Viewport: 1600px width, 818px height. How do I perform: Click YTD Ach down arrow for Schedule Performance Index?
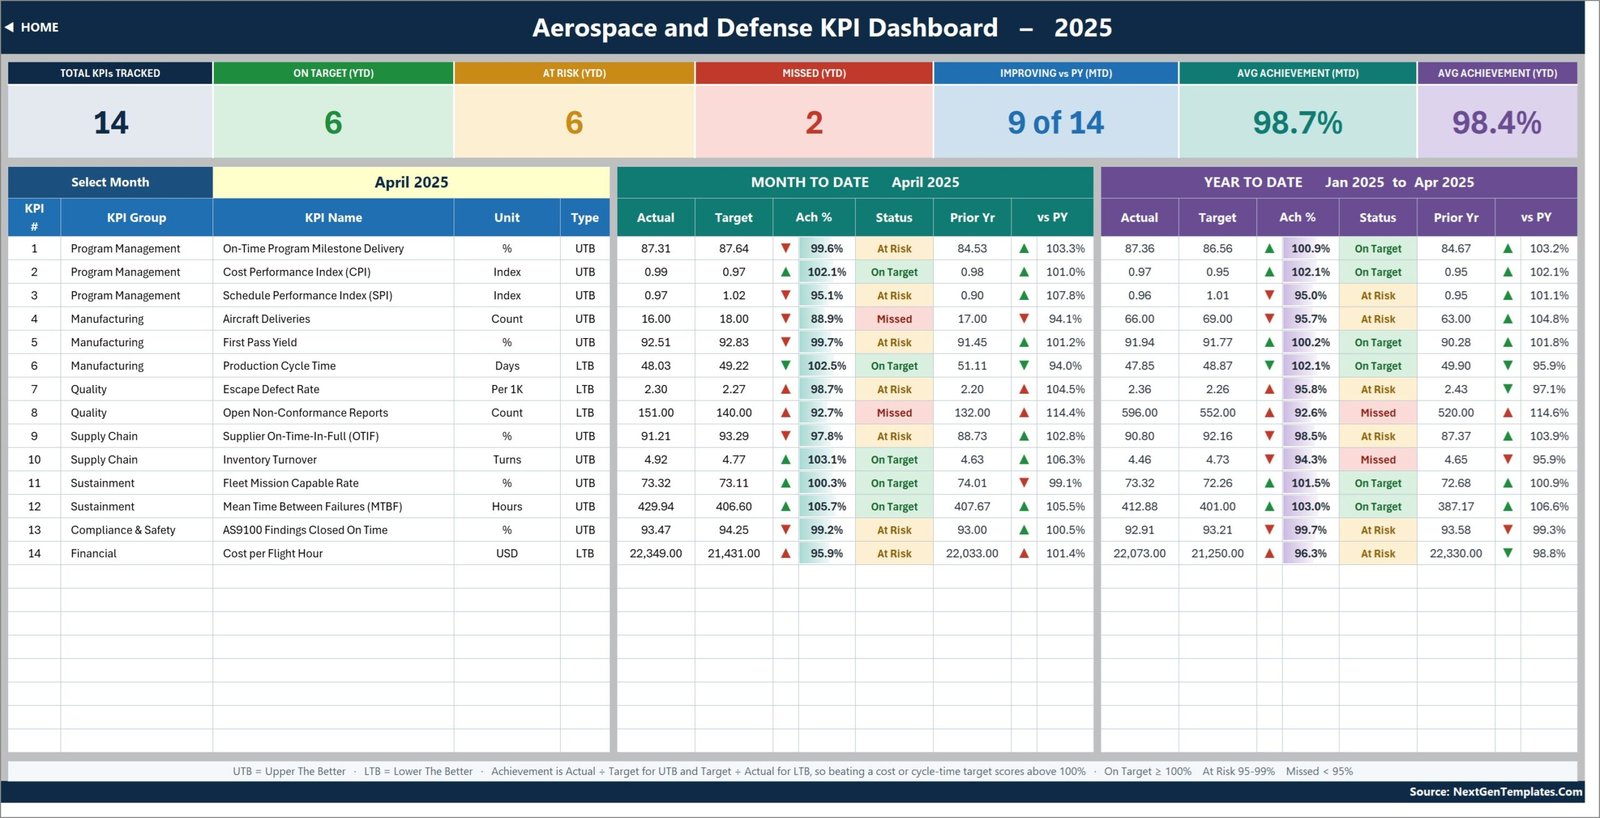(x=1269, y=295)
